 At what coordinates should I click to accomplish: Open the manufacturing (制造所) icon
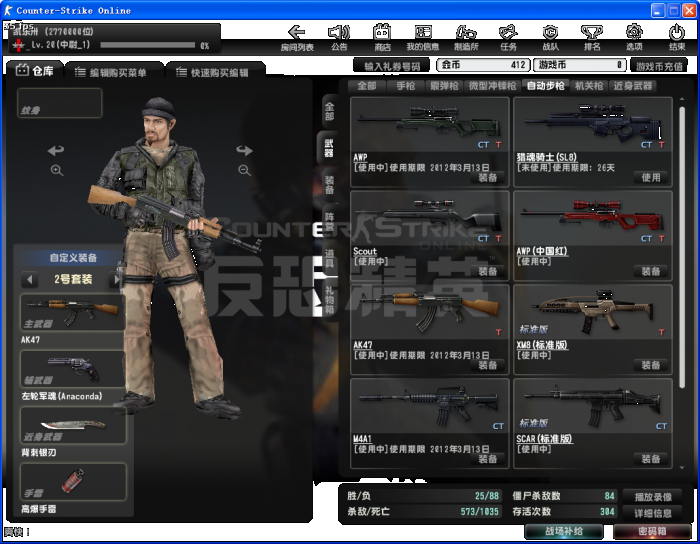coord(466,37)
